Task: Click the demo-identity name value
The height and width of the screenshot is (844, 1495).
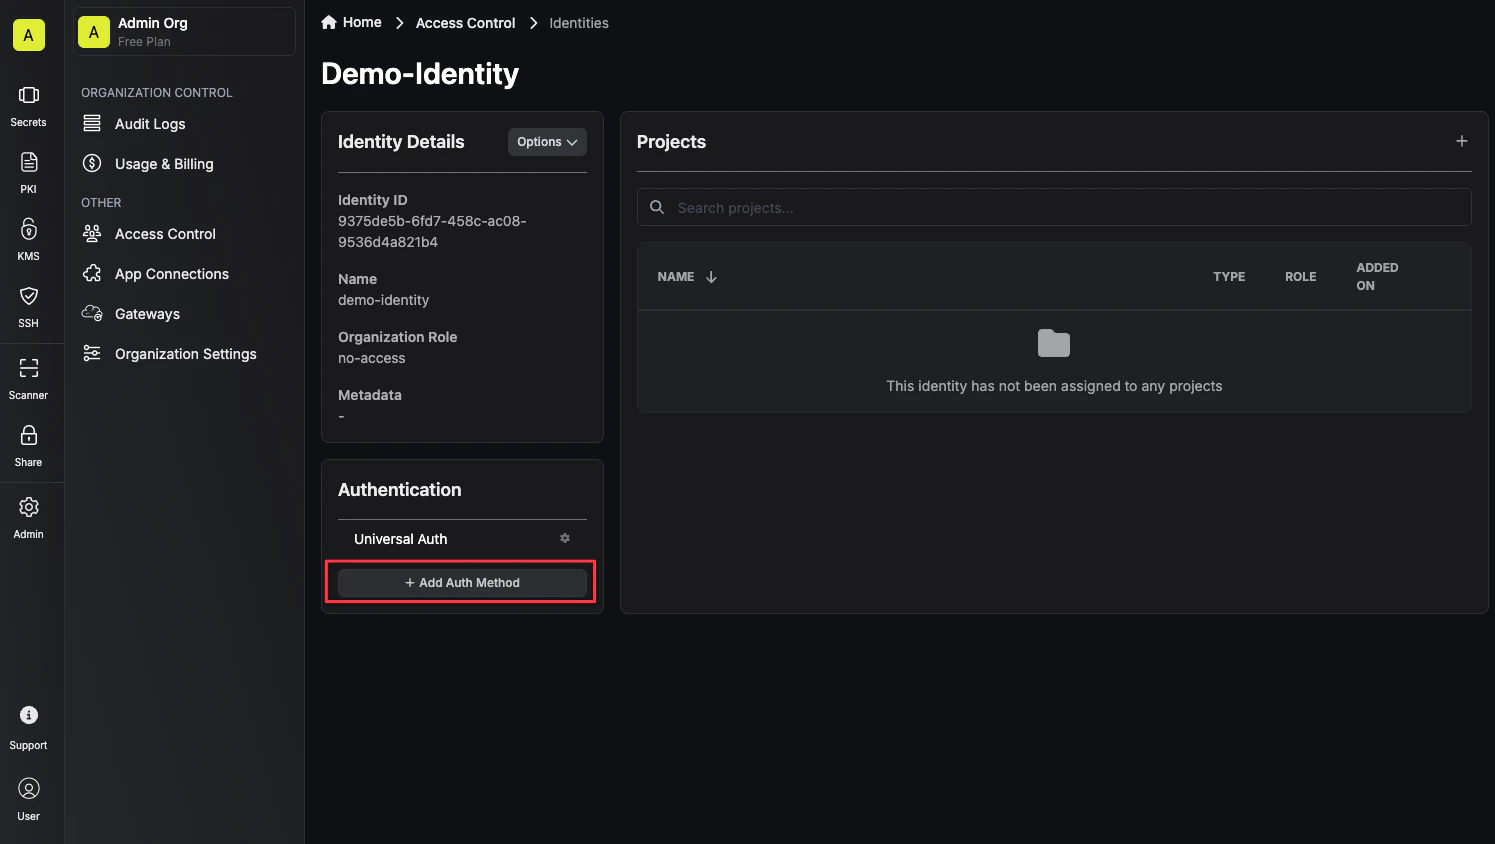Action: click(x=383, y=300)
